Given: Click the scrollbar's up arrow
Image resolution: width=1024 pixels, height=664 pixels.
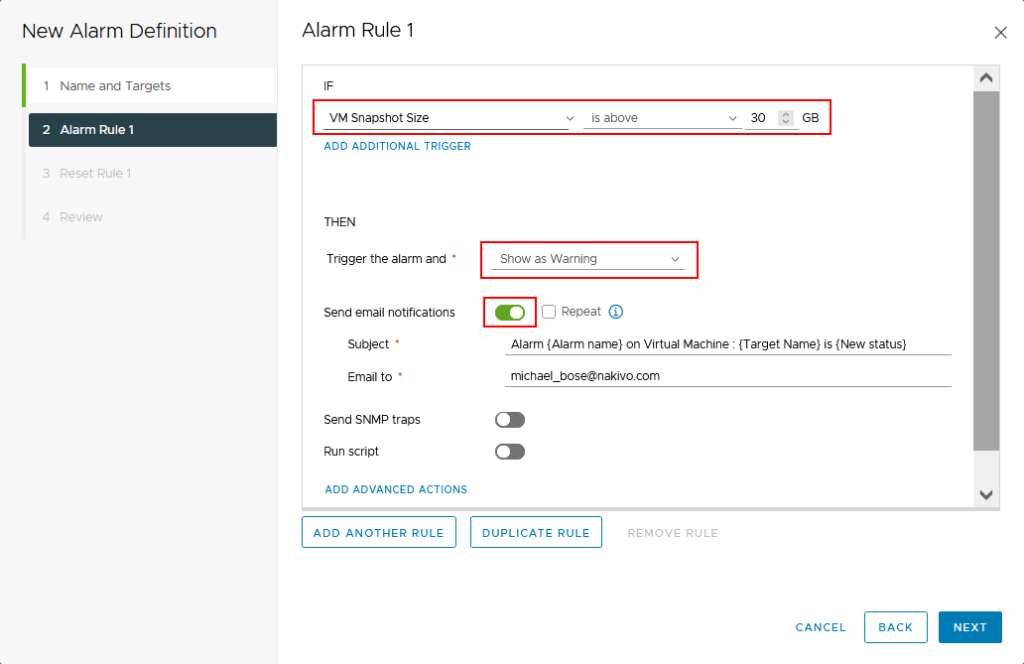Looking at the screenshot, I should click(x=986, y=76).
